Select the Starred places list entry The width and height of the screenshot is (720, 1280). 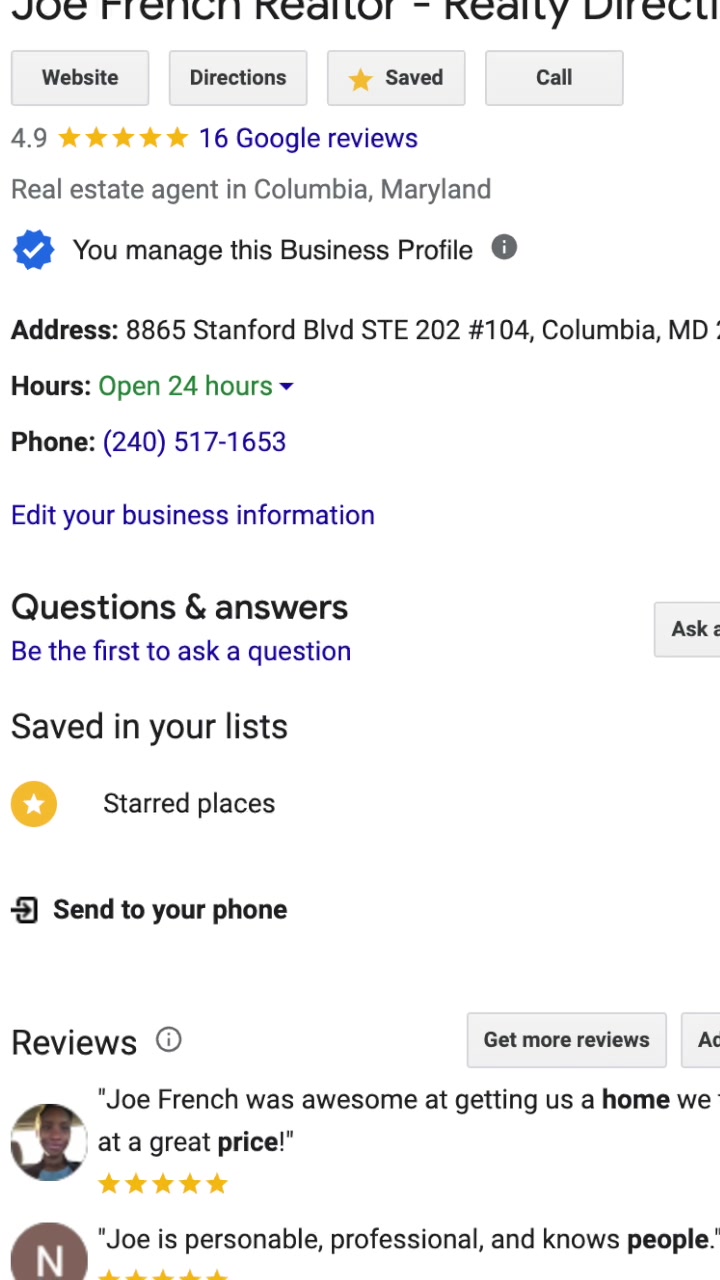[x=189, y=804]
